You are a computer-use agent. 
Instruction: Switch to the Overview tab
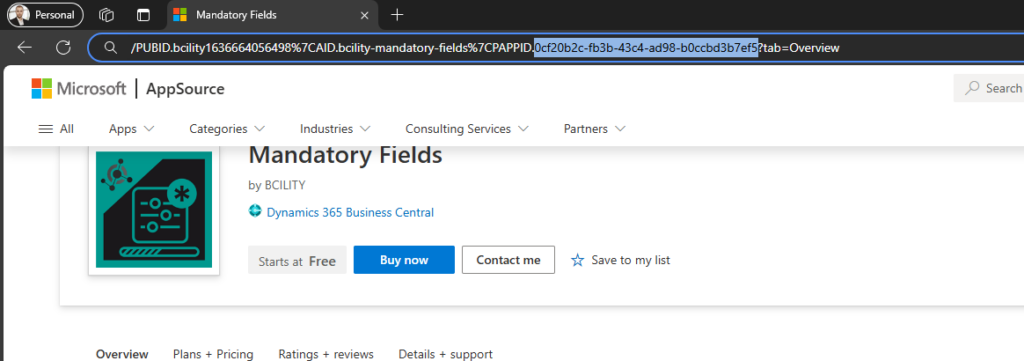[122, 354]
